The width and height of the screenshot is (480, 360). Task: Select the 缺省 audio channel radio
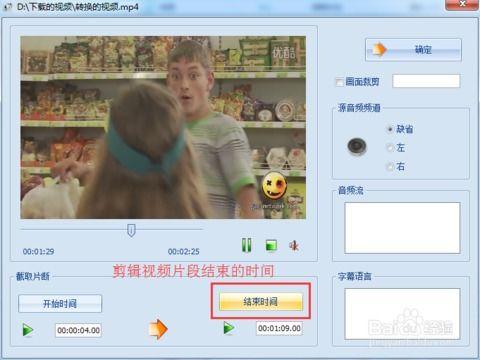tap(390, 129)
